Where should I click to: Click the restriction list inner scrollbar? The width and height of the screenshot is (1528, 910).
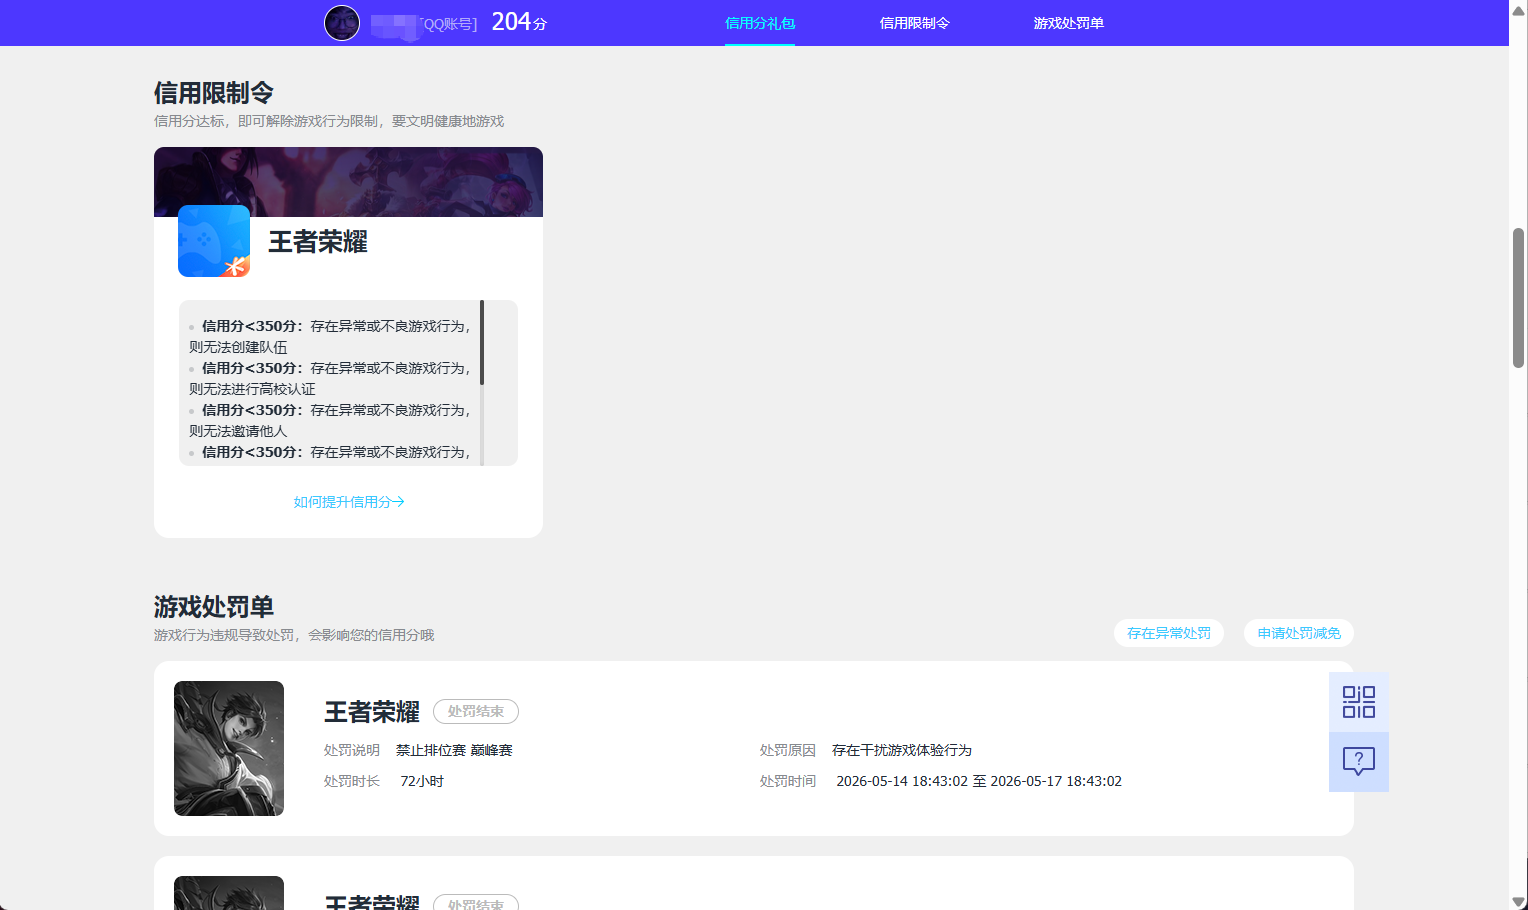click(x=482, y=342)
